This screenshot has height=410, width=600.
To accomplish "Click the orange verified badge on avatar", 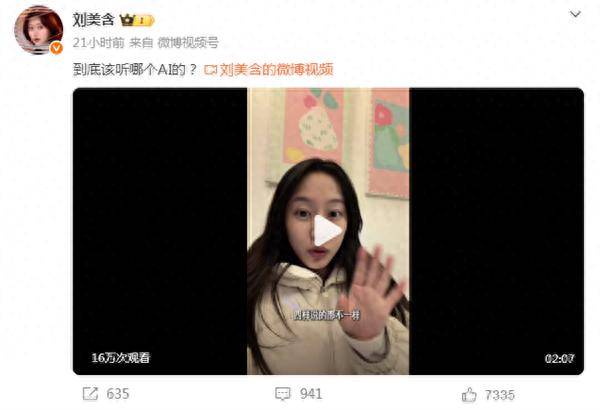I will click(57, 48).
